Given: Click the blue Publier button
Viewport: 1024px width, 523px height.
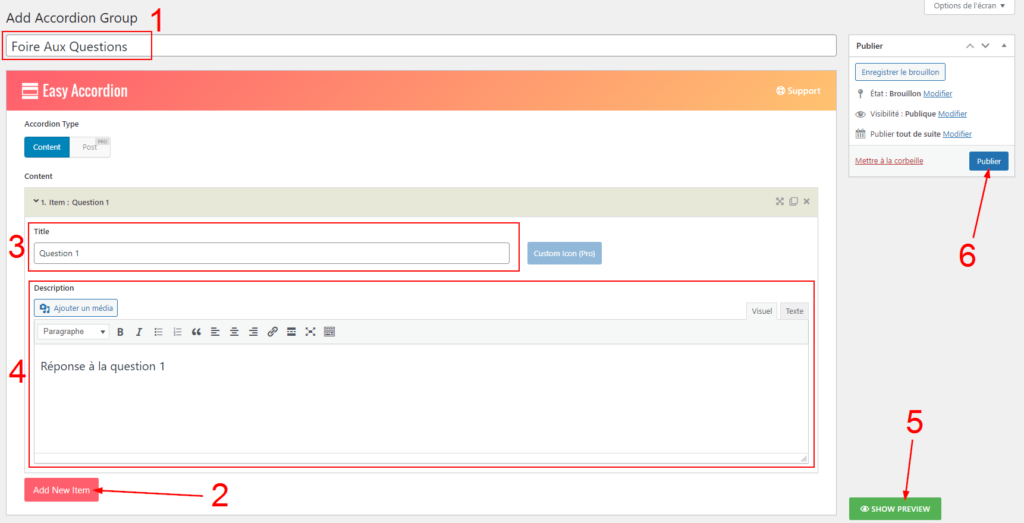Looking at the screenshot, I should coord(988,161).
